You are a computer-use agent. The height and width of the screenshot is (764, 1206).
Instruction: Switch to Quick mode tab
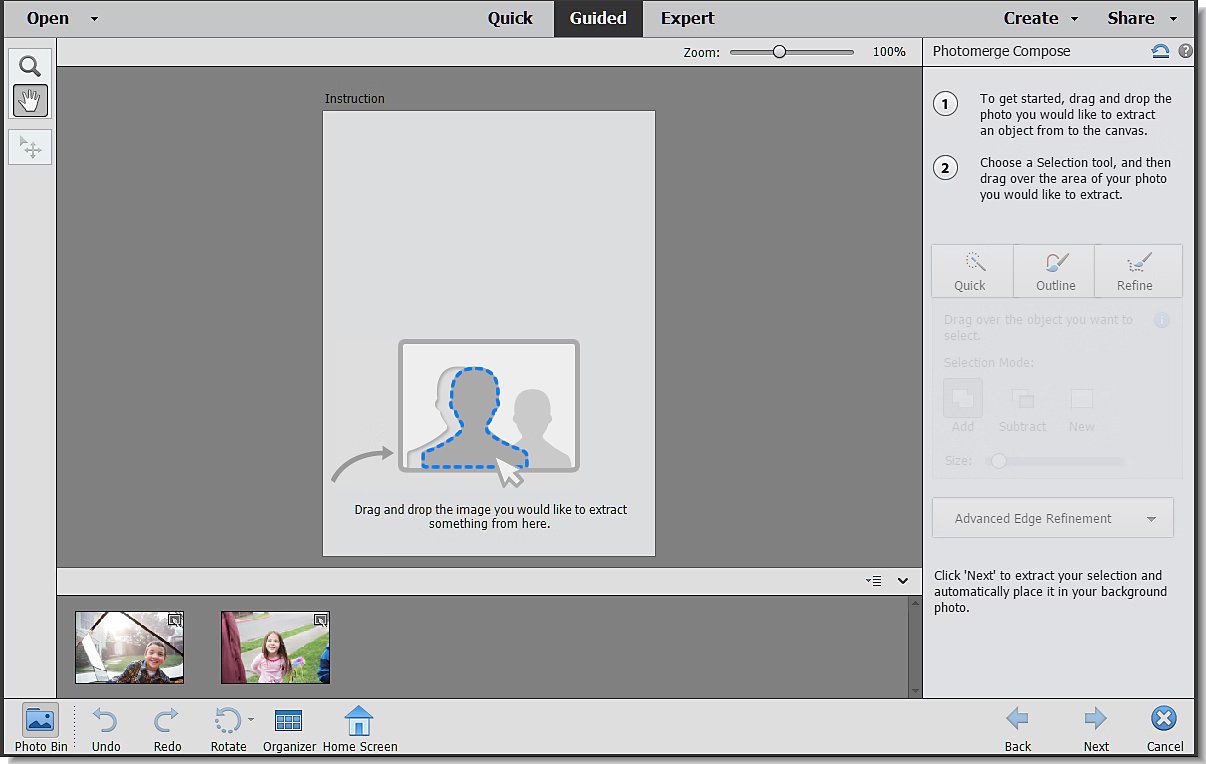point(510,18)
